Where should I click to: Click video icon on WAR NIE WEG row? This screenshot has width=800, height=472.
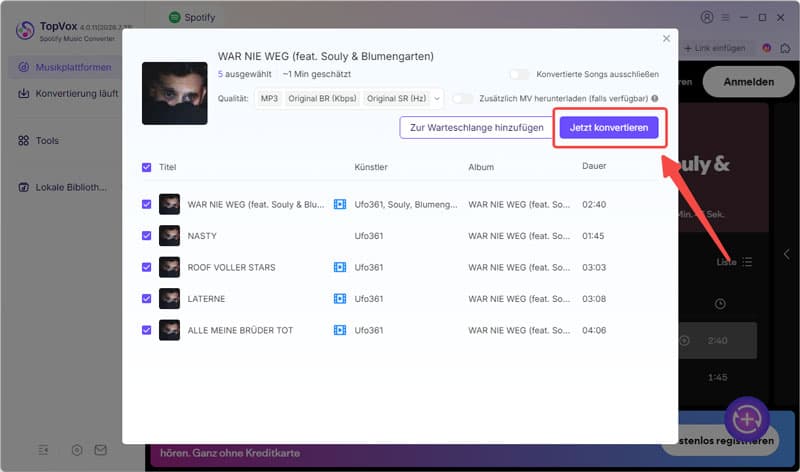[340, 204]
